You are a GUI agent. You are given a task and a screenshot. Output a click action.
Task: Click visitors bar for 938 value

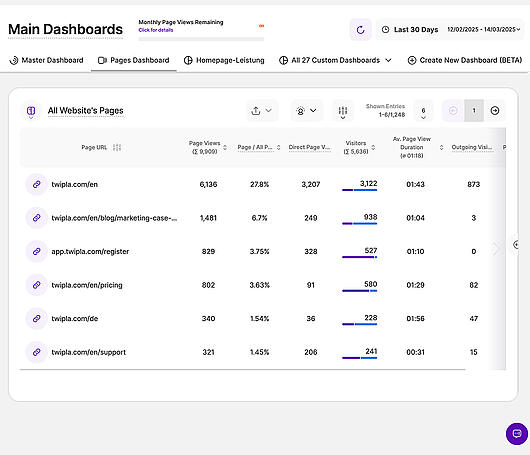point(359,223)
